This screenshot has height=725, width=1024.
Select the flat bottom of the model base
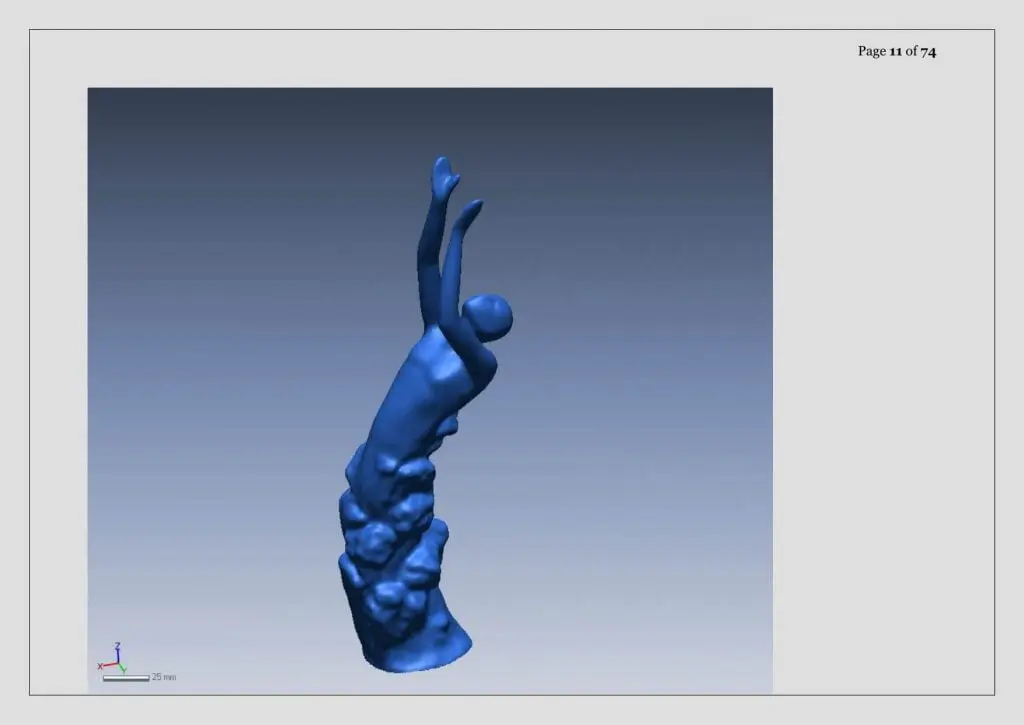[x=418, y=656]
